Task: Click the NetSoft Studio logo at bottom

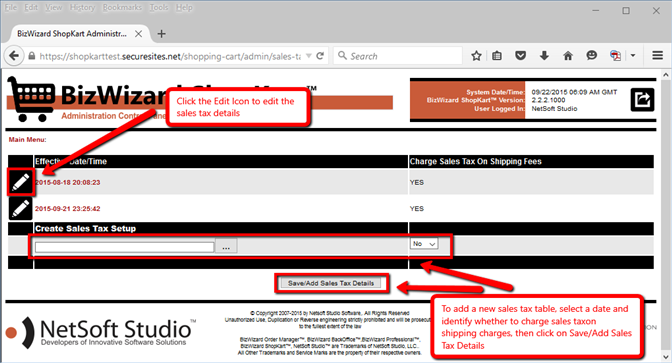Action: (101, 332)
